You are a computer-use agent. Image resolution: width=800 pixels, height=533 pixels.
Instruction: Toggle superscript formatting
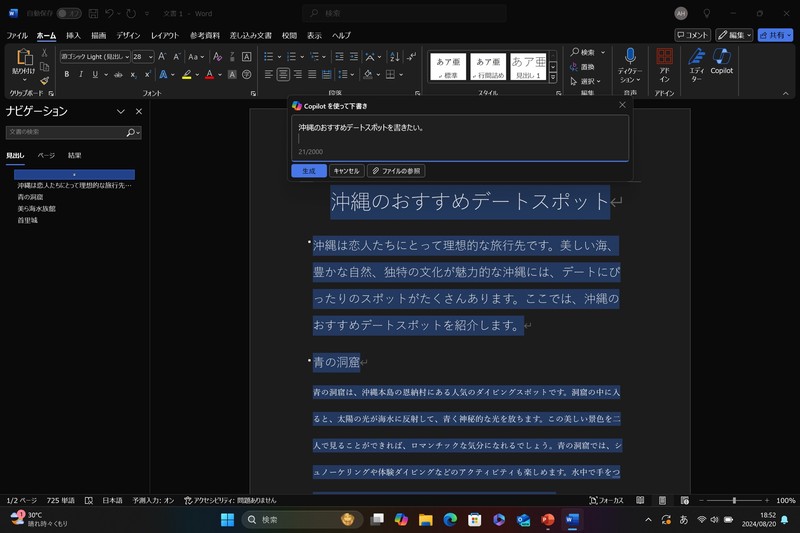click(147, 74)
